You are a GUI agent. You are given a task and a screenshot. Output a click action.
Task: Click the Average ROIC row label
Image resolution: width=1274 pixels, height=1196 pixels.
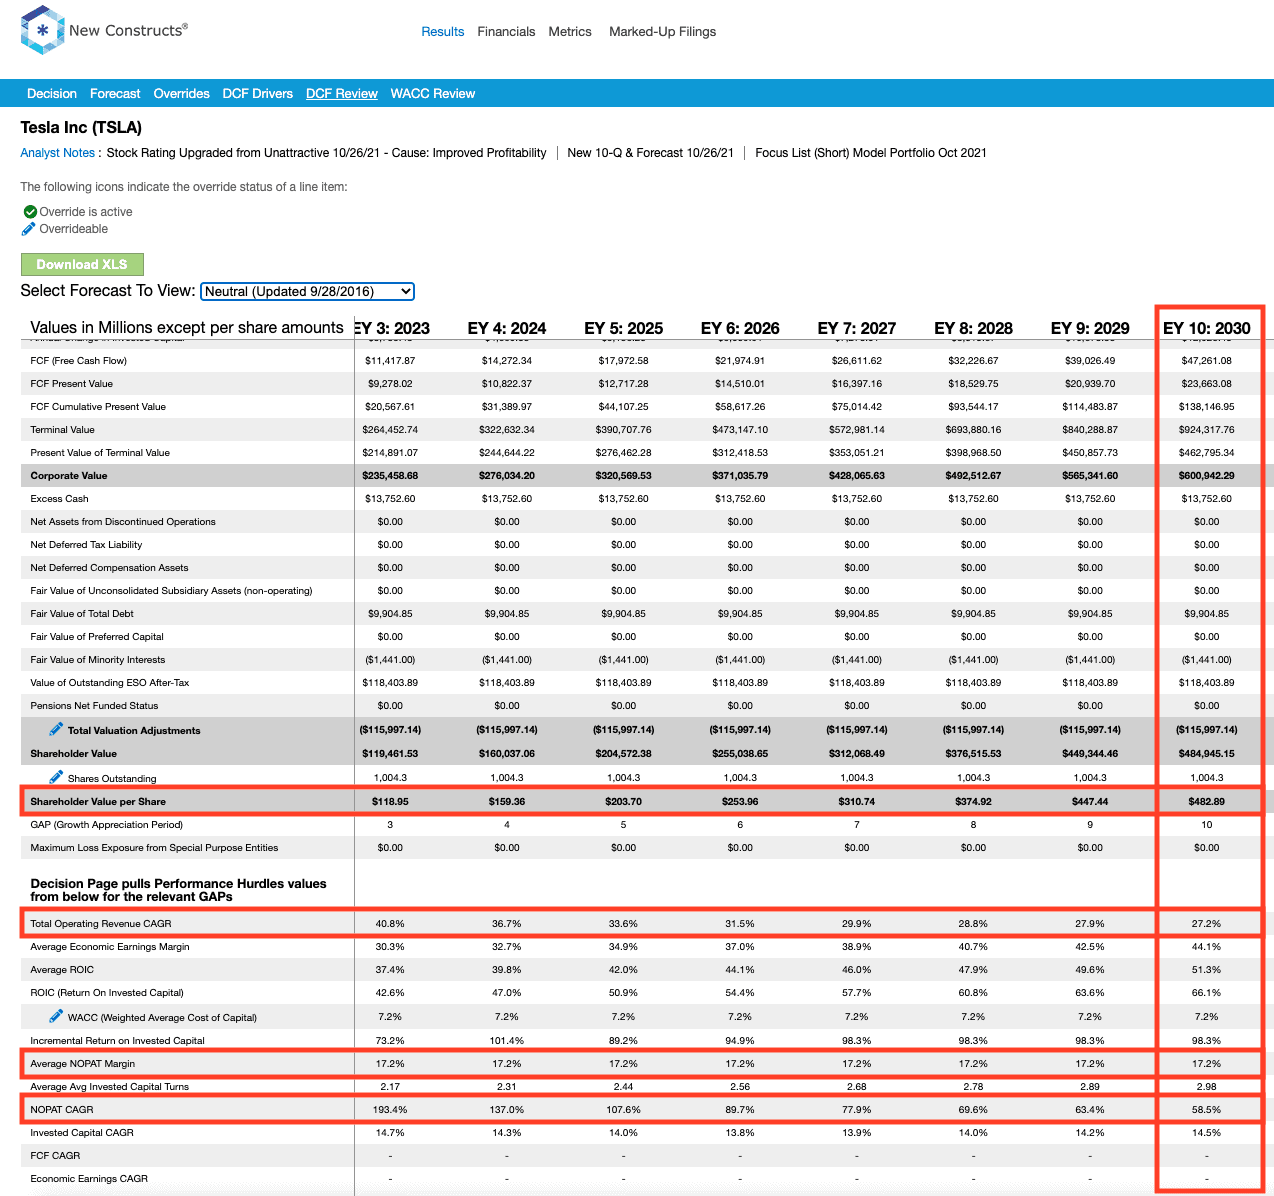(62, 970)
